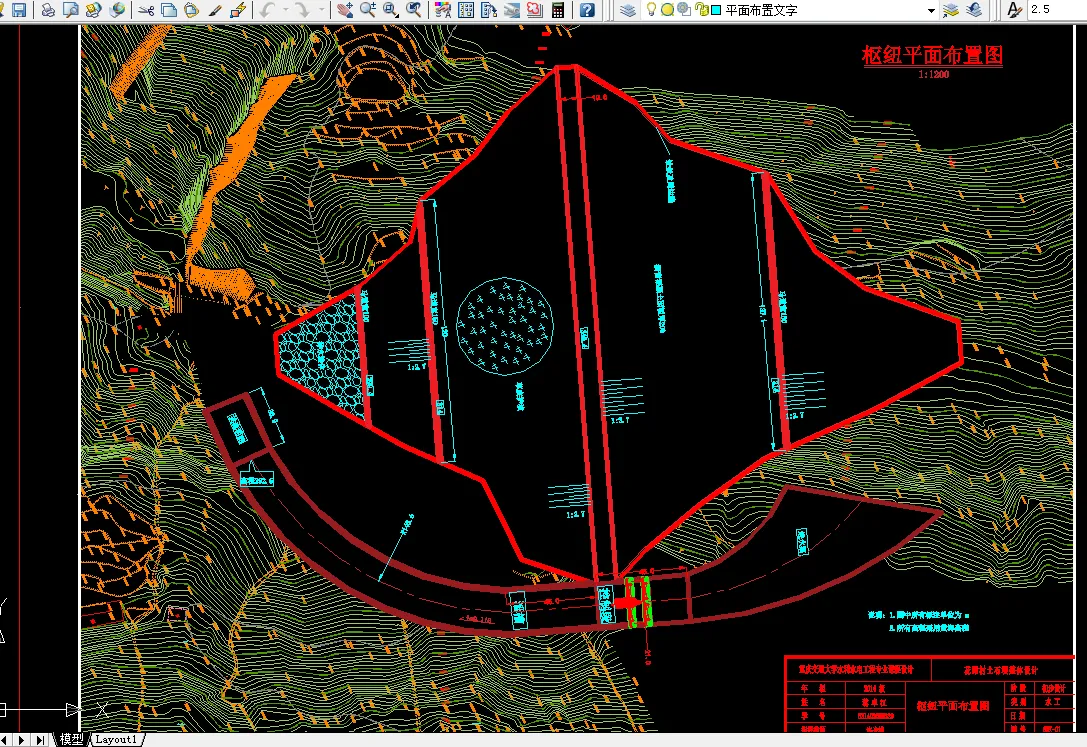Click the Plot printer icon
Viewport: 1087px width, 747px height.
(48, 10)
